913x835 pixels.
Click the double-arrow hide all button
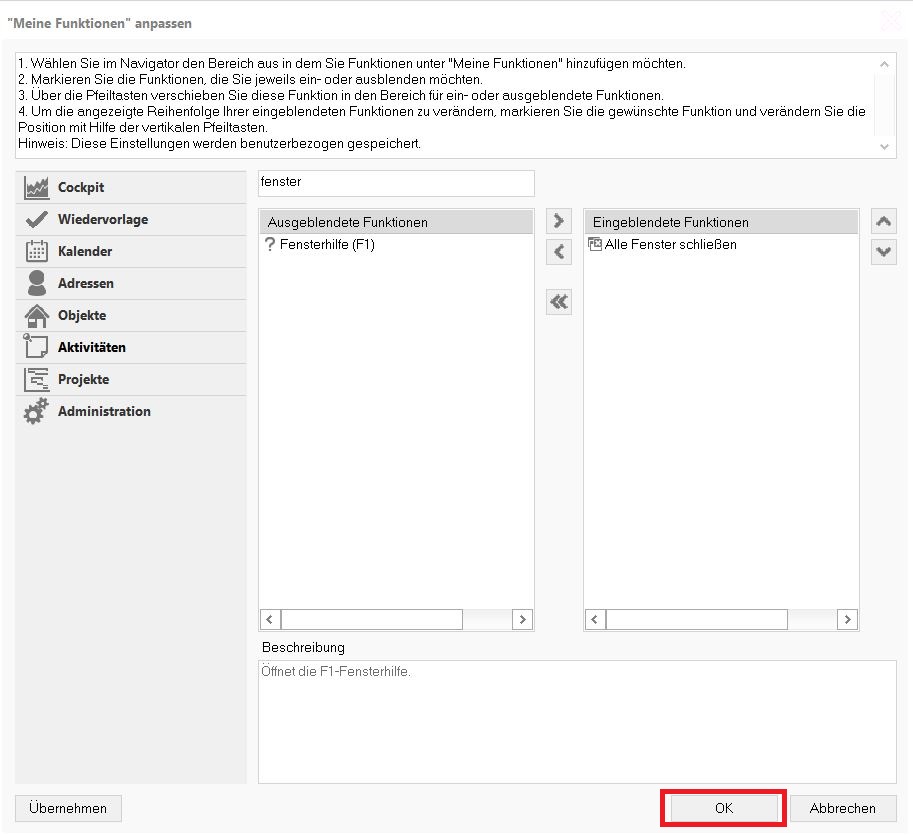click(559, 302)
